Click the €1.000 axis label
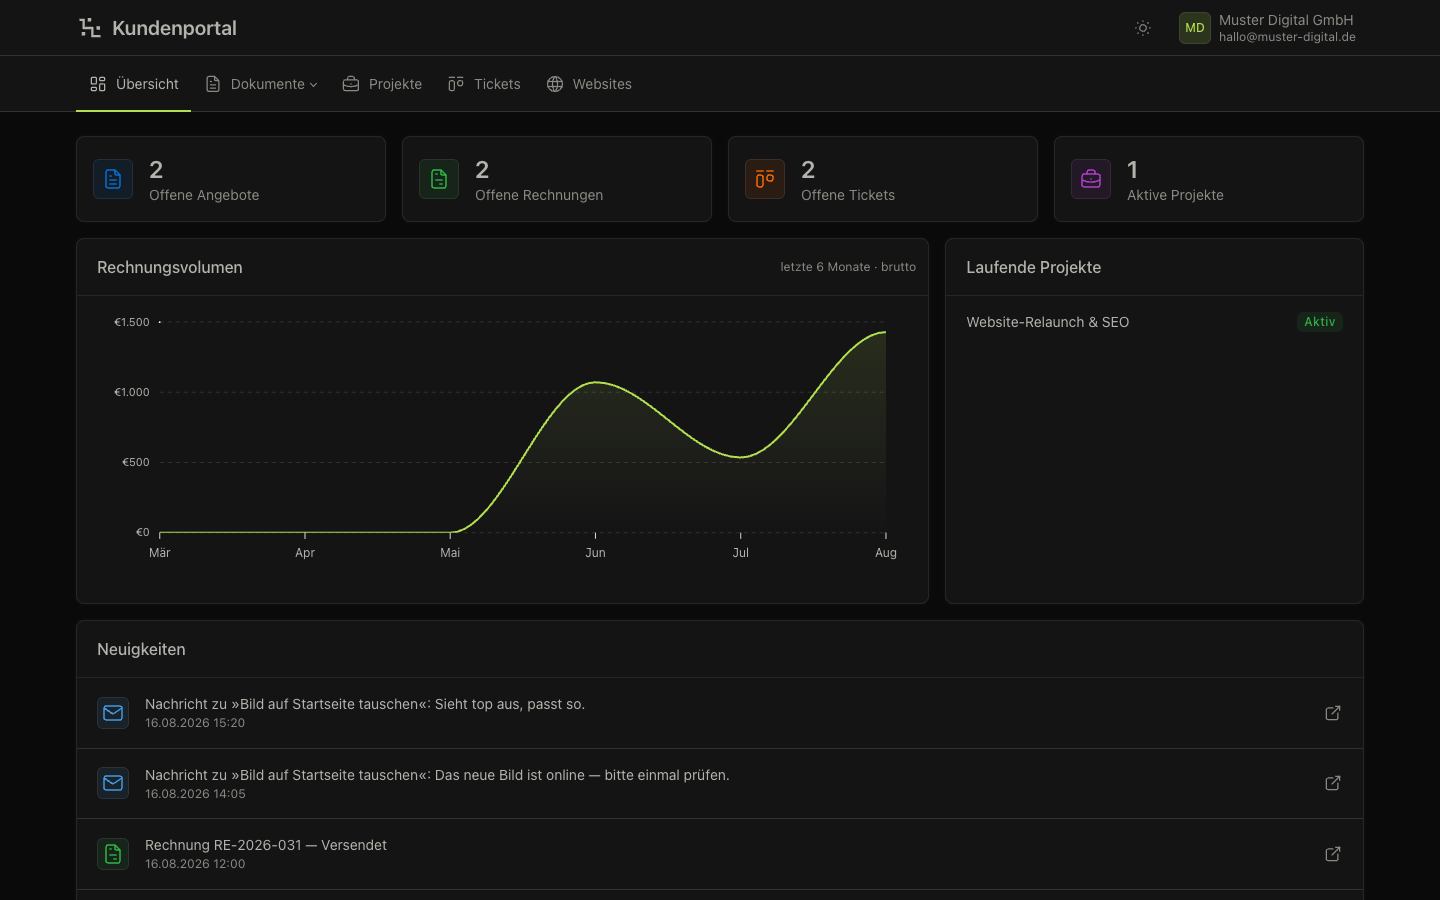 click(x=132, y=392)
